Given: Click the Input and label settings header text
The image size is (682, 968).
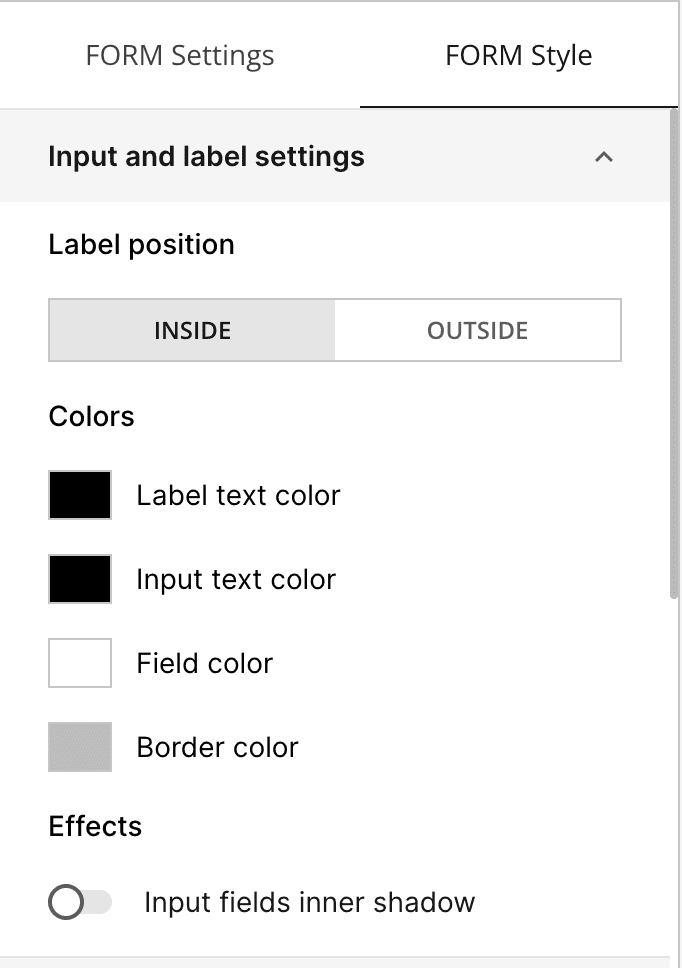Looking at the screenshot, I should pos(206,157).
